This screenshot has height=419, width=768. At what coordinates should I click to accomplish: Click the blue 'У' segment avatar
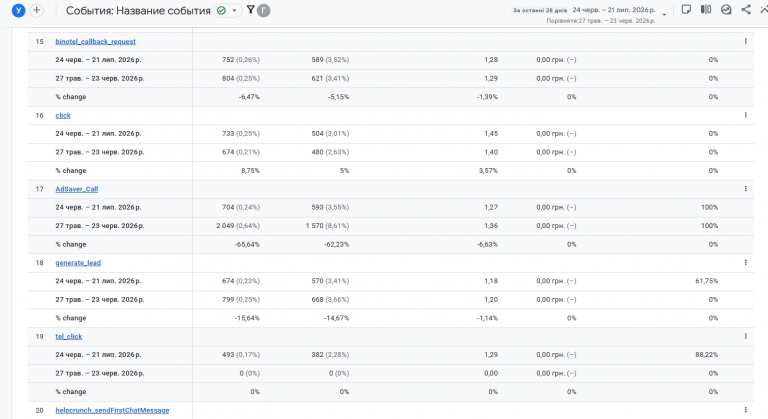click(x=18, y=10)
